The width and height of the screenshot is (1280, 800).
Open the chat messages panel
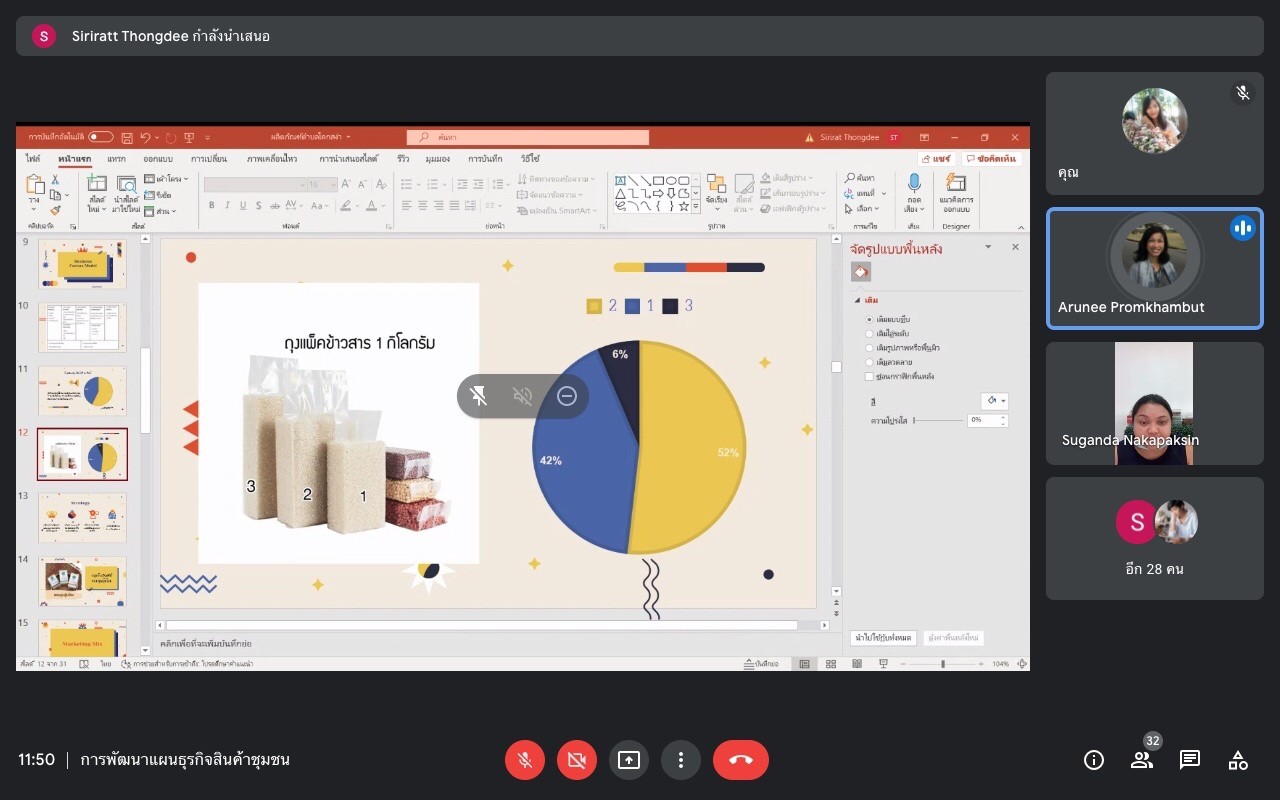pos(1189,760)
